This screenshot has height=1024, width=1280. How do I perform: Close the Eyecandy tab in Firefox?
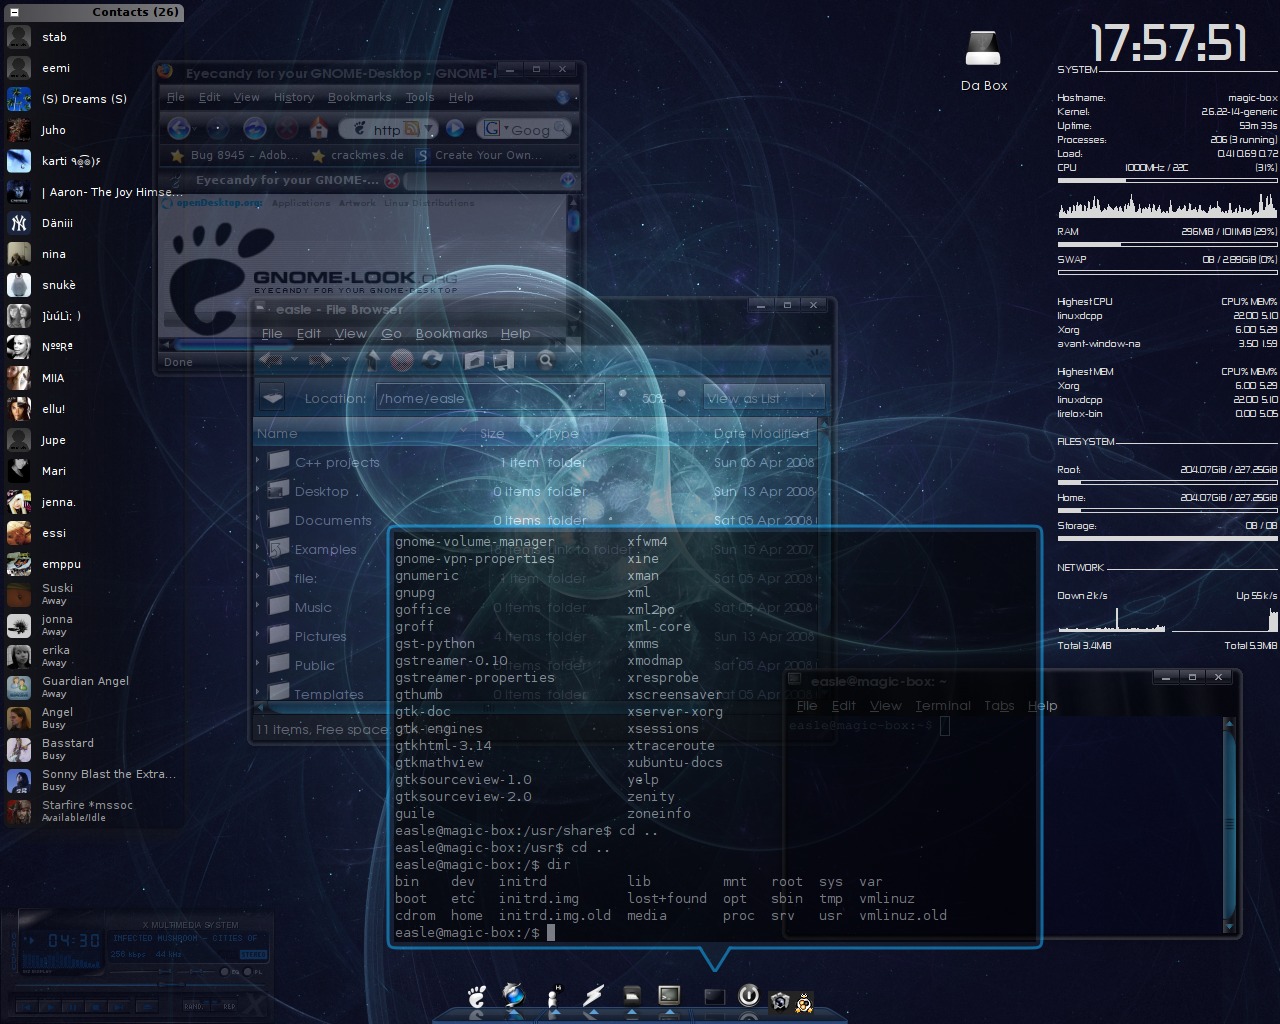[x=392, y=181]
